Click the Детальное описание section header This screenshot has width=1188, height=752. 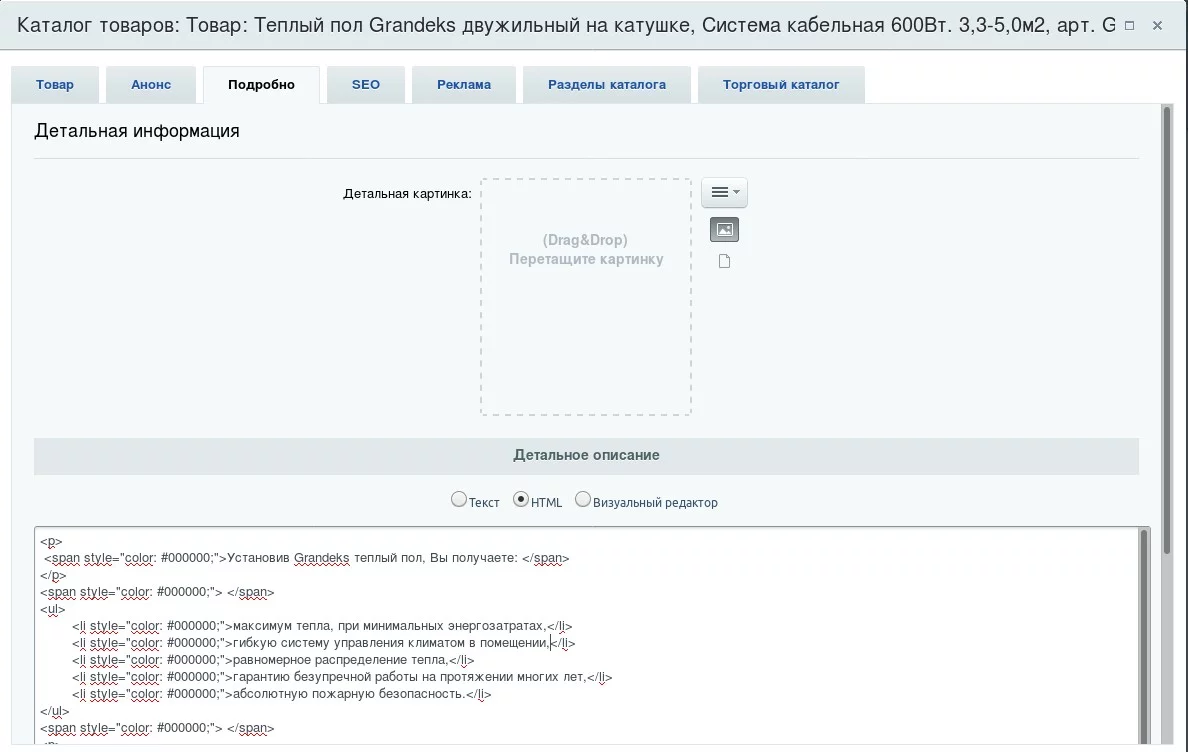(x=586, y=455)
